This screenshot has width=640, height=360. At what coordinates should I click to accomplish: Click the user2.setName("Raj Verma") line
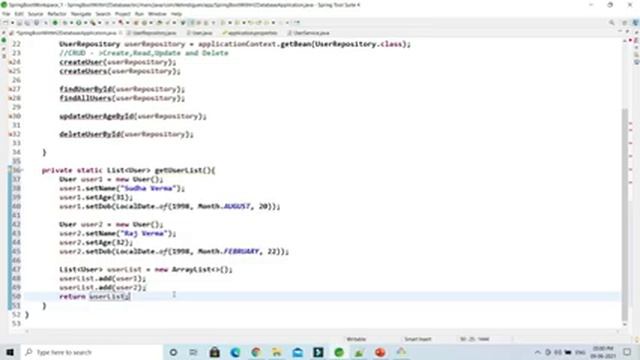(118, 233)
